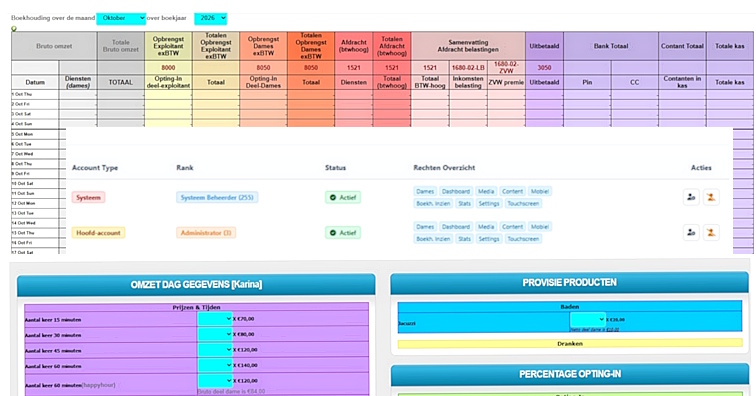Click the 1 Oct Thu Diensten (dames) input cell
The image size is (756, 396).
tap(78, 95)
